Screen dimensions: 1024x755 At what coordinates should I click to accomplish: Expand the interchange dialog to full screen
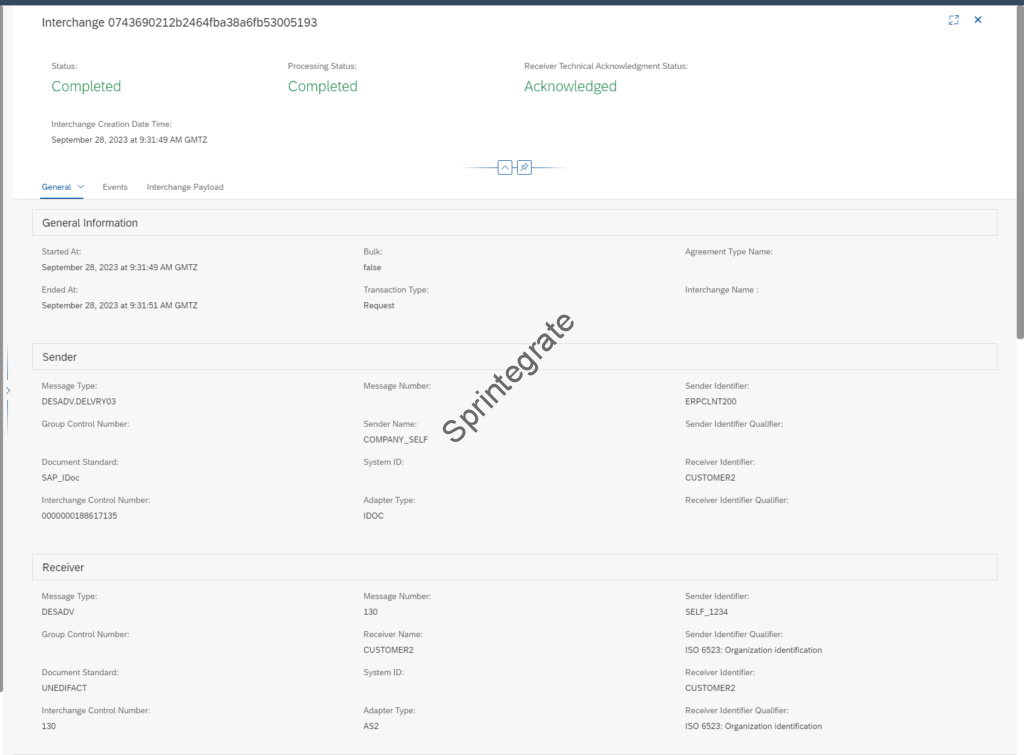[x=954, y=19]
